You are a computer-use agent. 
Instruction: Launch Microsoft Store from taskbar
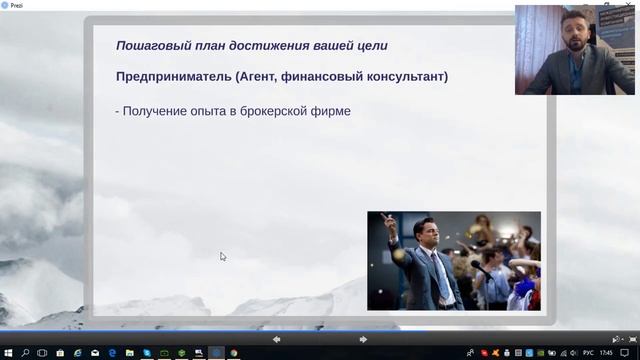[x=60, y=353]
